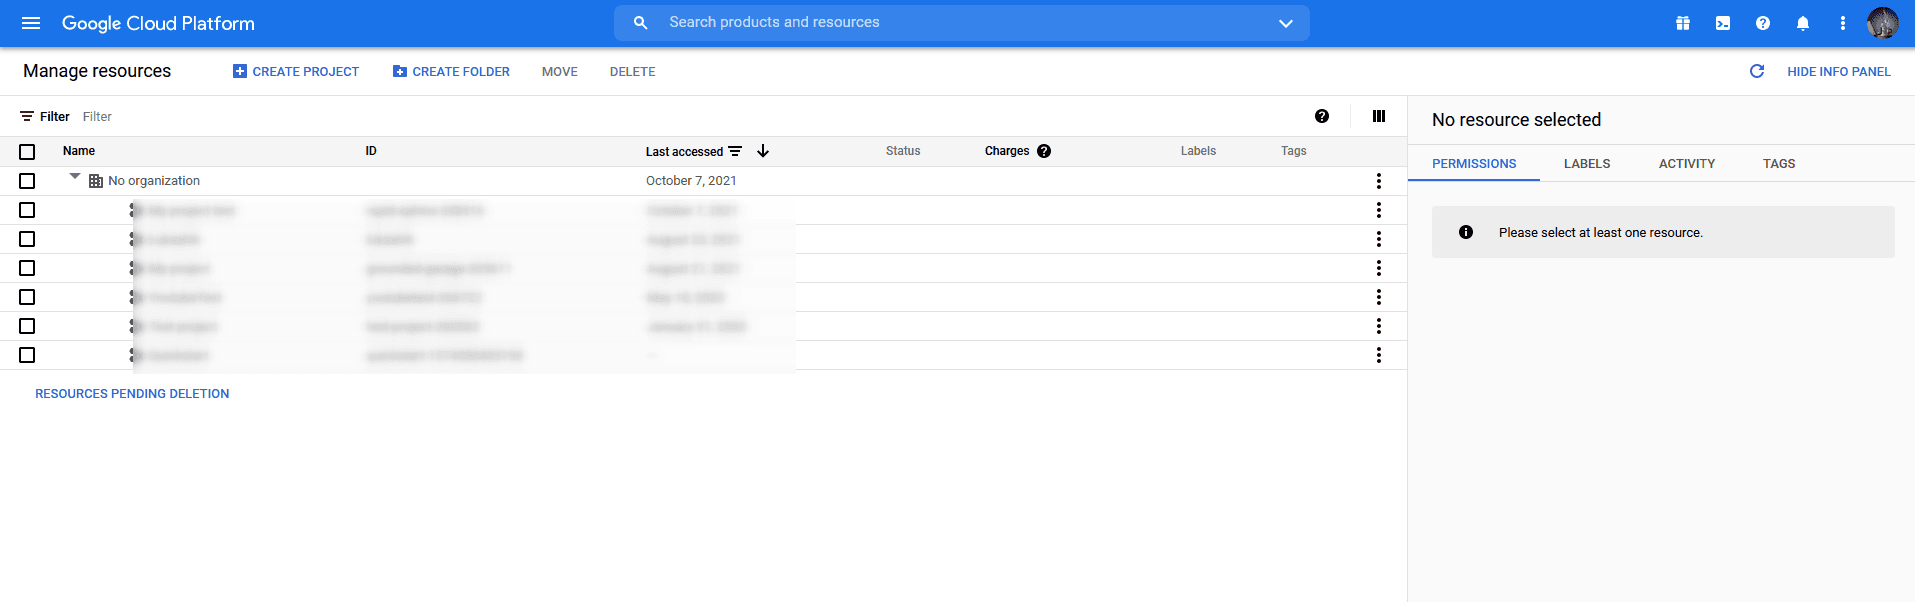This screenshot has width=1915, height=602.
Task: Sort by the Last accessed column header
Action: tap(684, 152)
